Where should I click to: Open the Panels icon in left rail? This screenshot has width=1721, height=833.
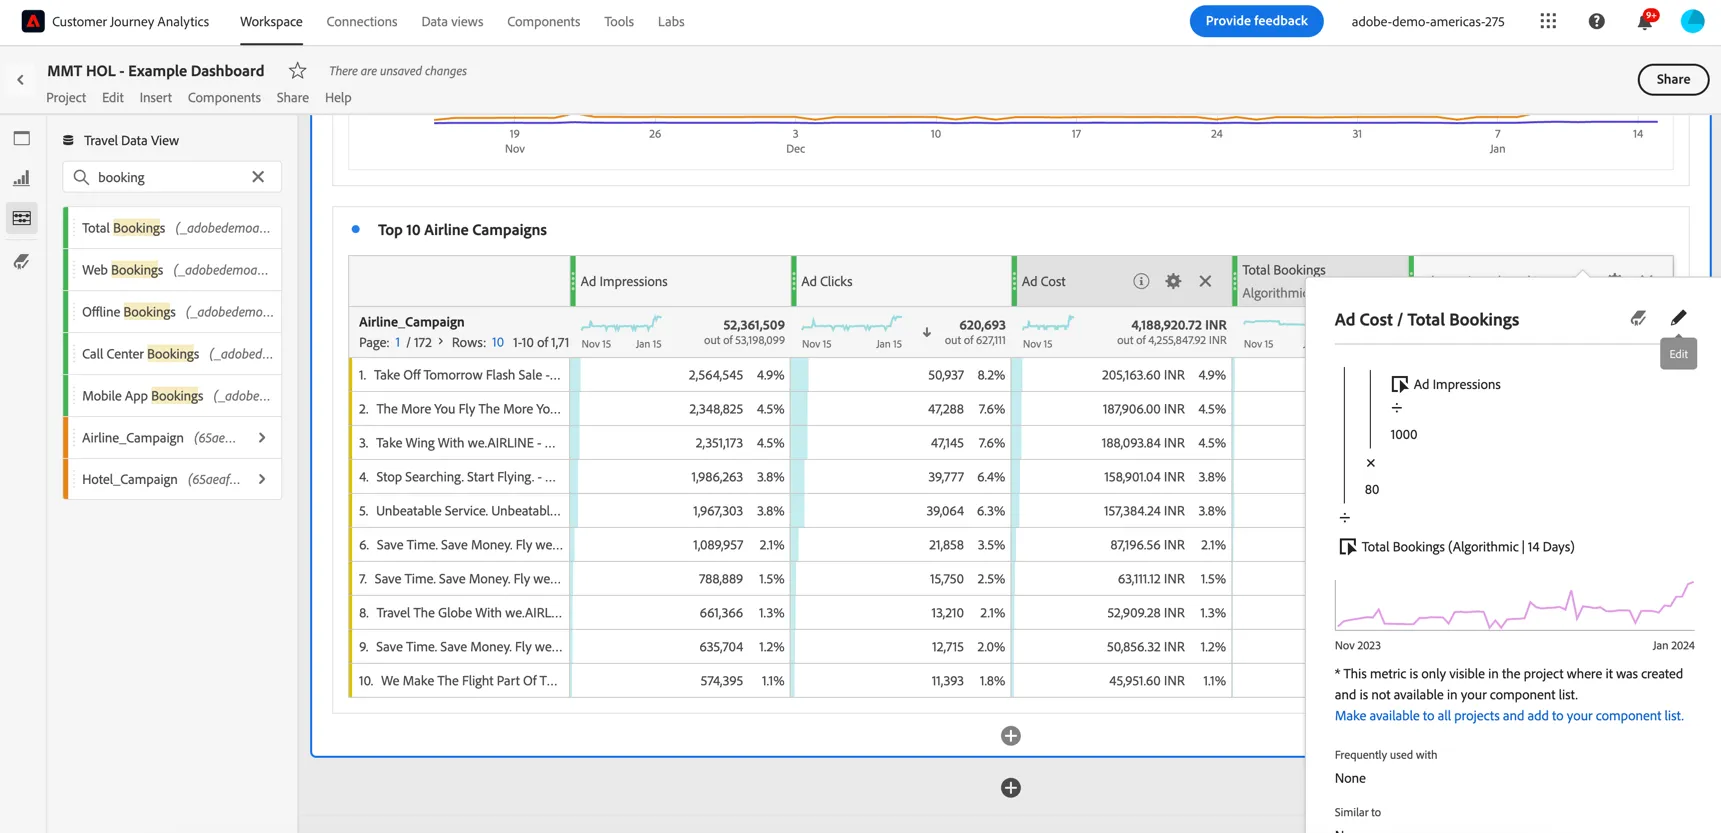pyautogui.click(x=22, y=138)
